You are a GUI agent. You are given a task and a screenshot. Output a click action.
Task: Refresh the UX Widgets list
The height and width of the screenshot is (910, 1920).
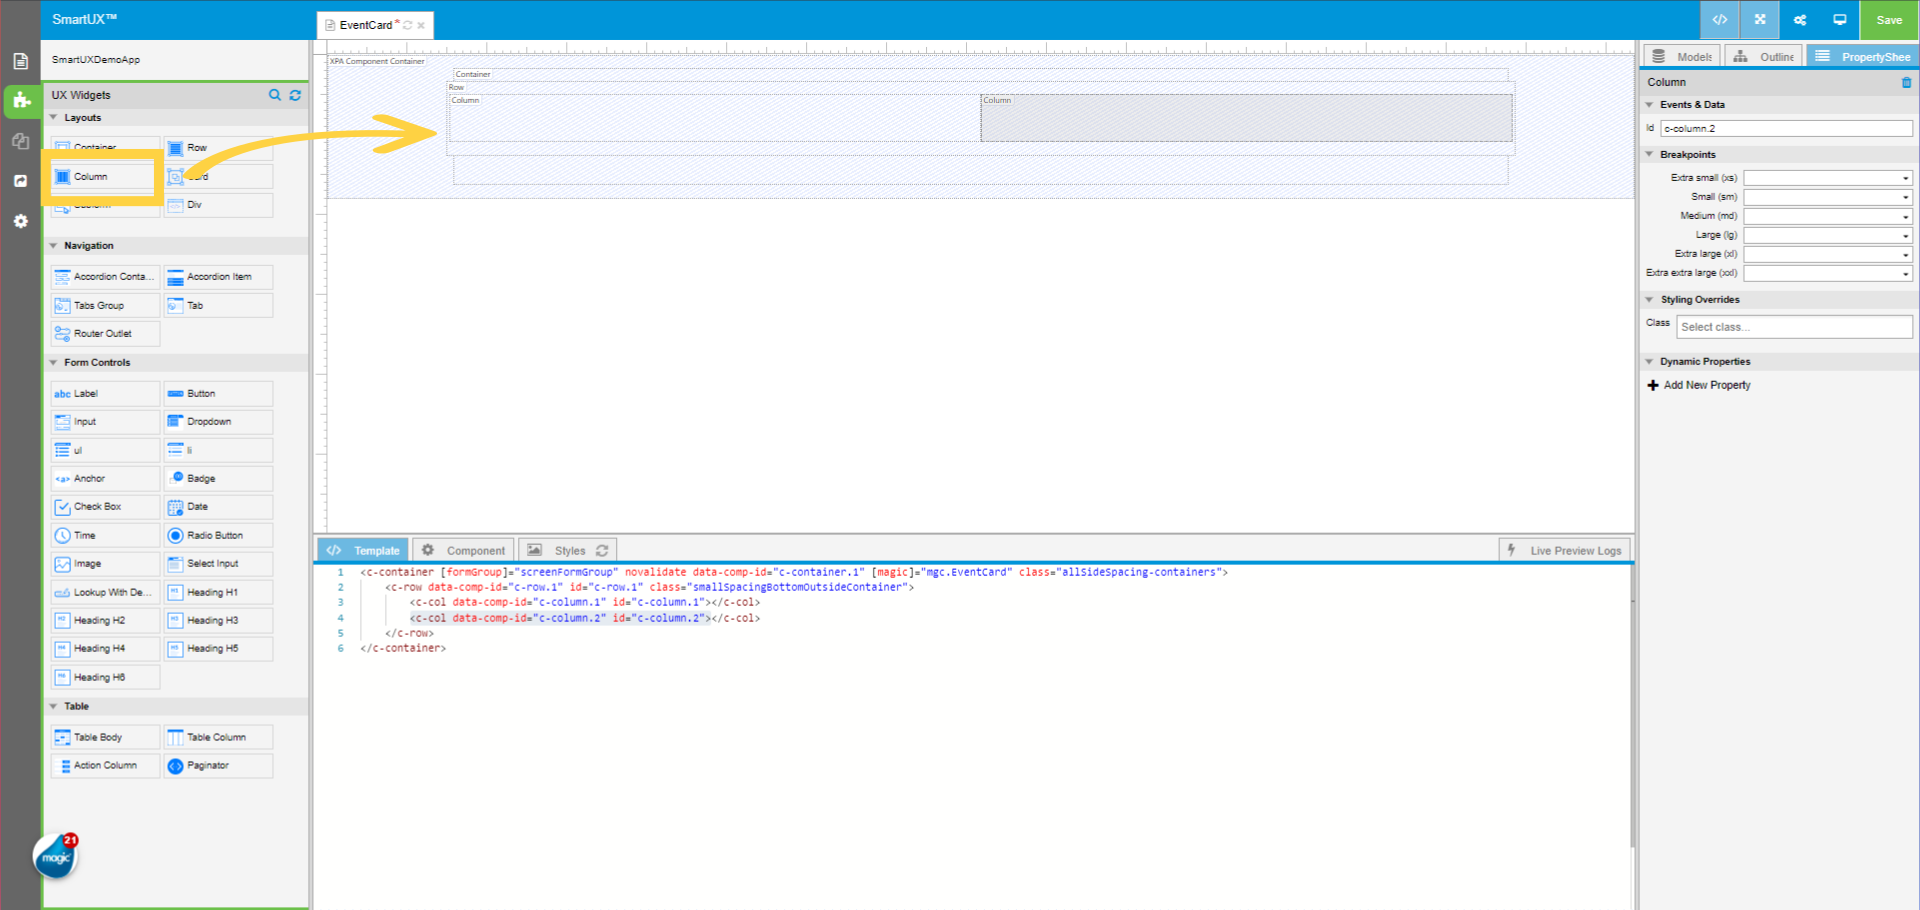[295, 95]
